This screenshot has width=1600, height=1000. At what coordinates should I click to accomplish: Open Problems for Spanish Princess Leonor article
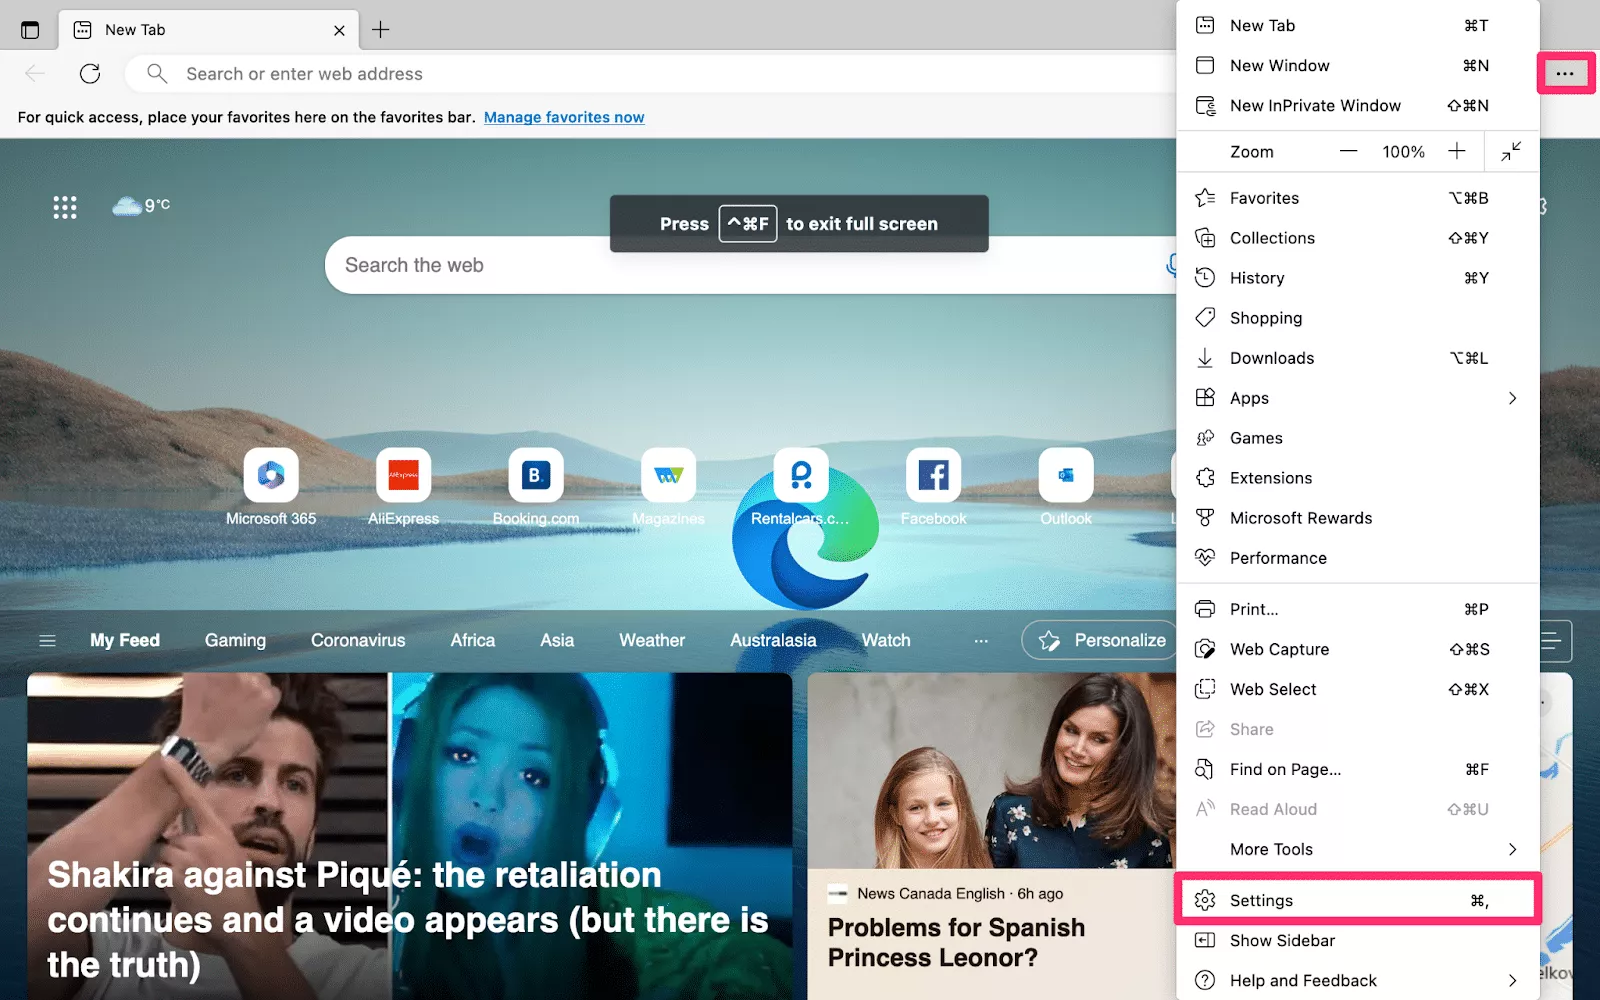[x=956, y=942]
